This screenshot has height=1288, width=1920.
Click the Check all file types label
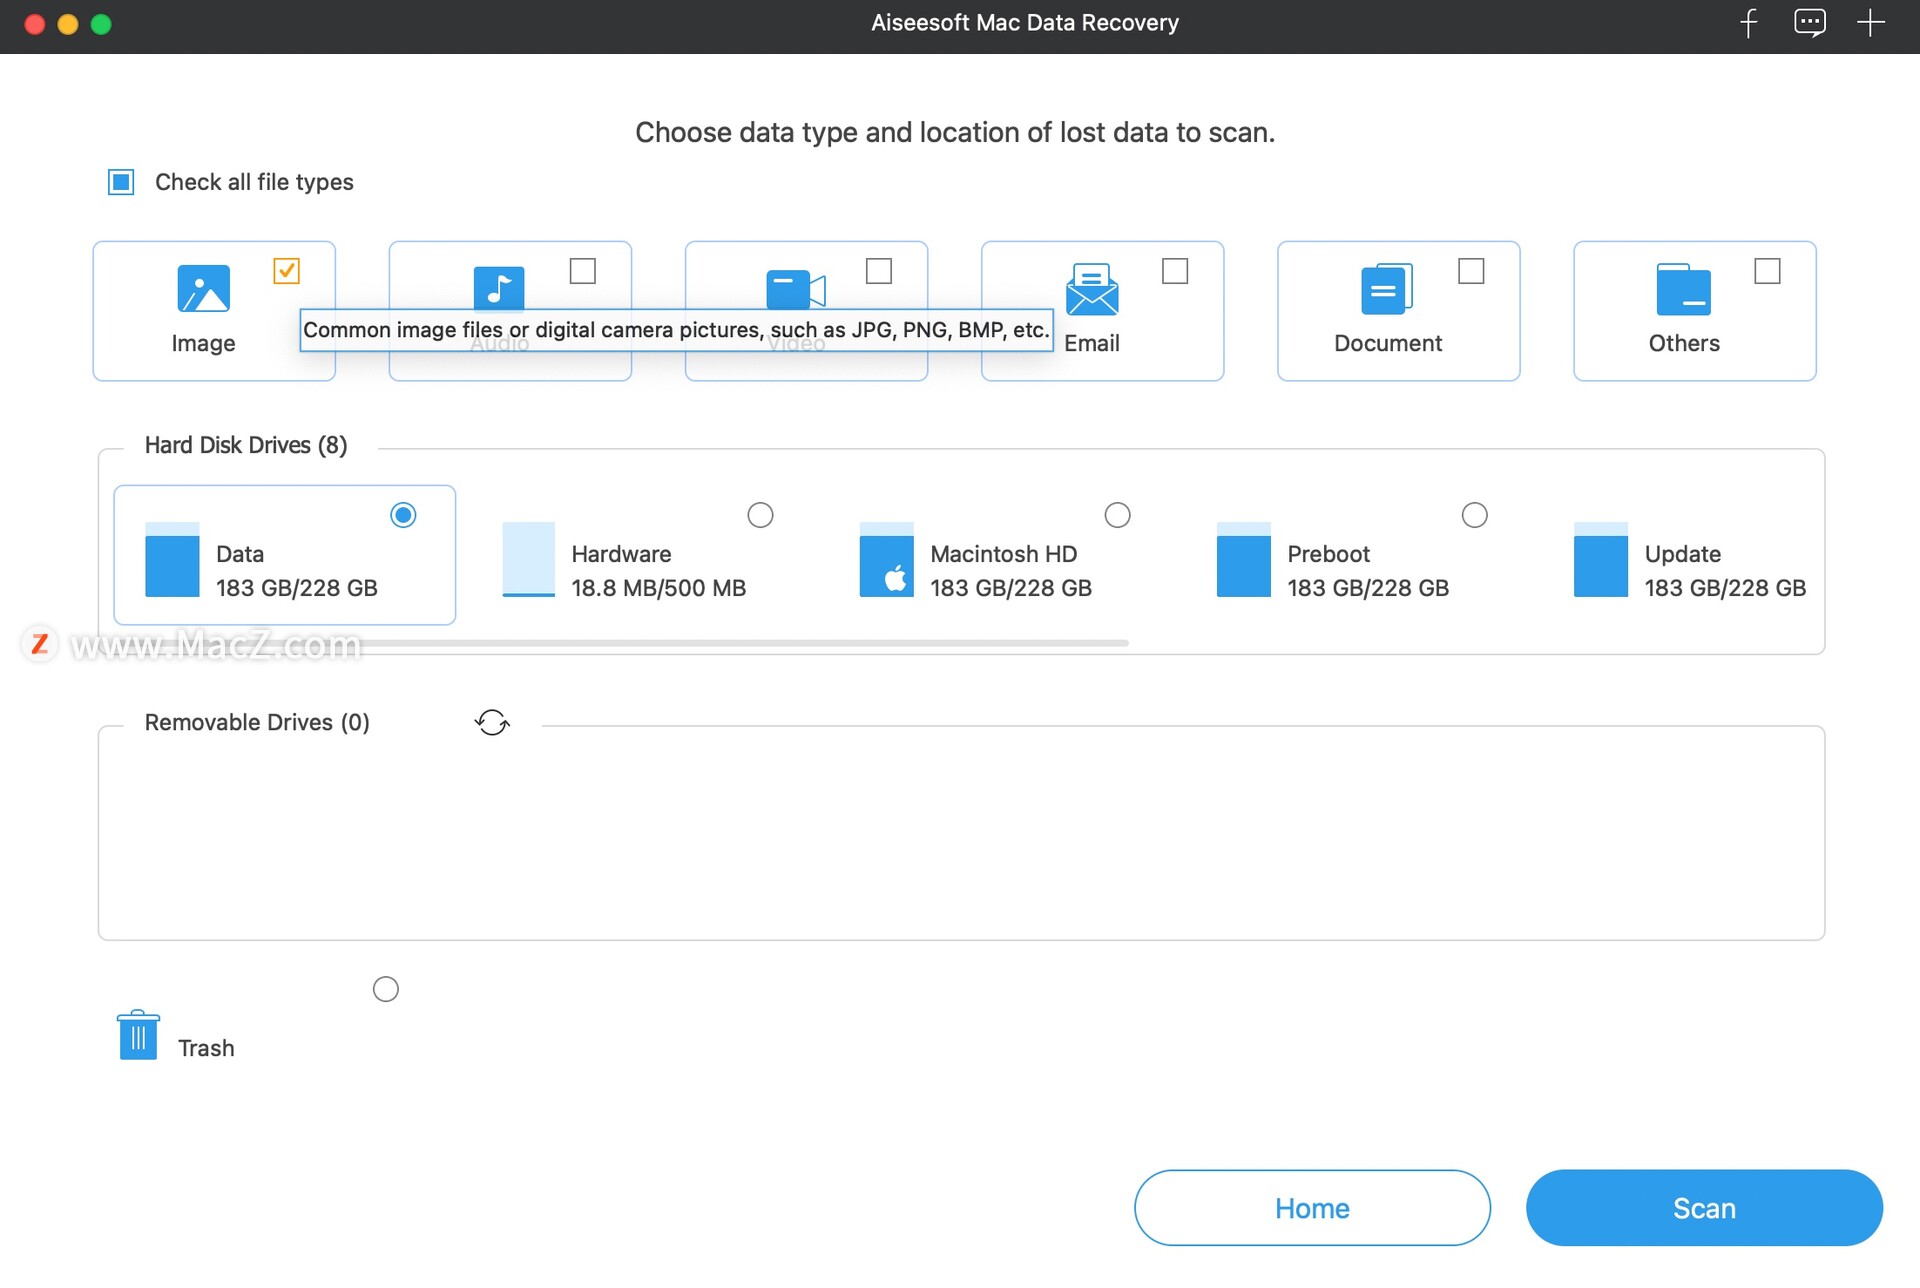coord(254,182)
